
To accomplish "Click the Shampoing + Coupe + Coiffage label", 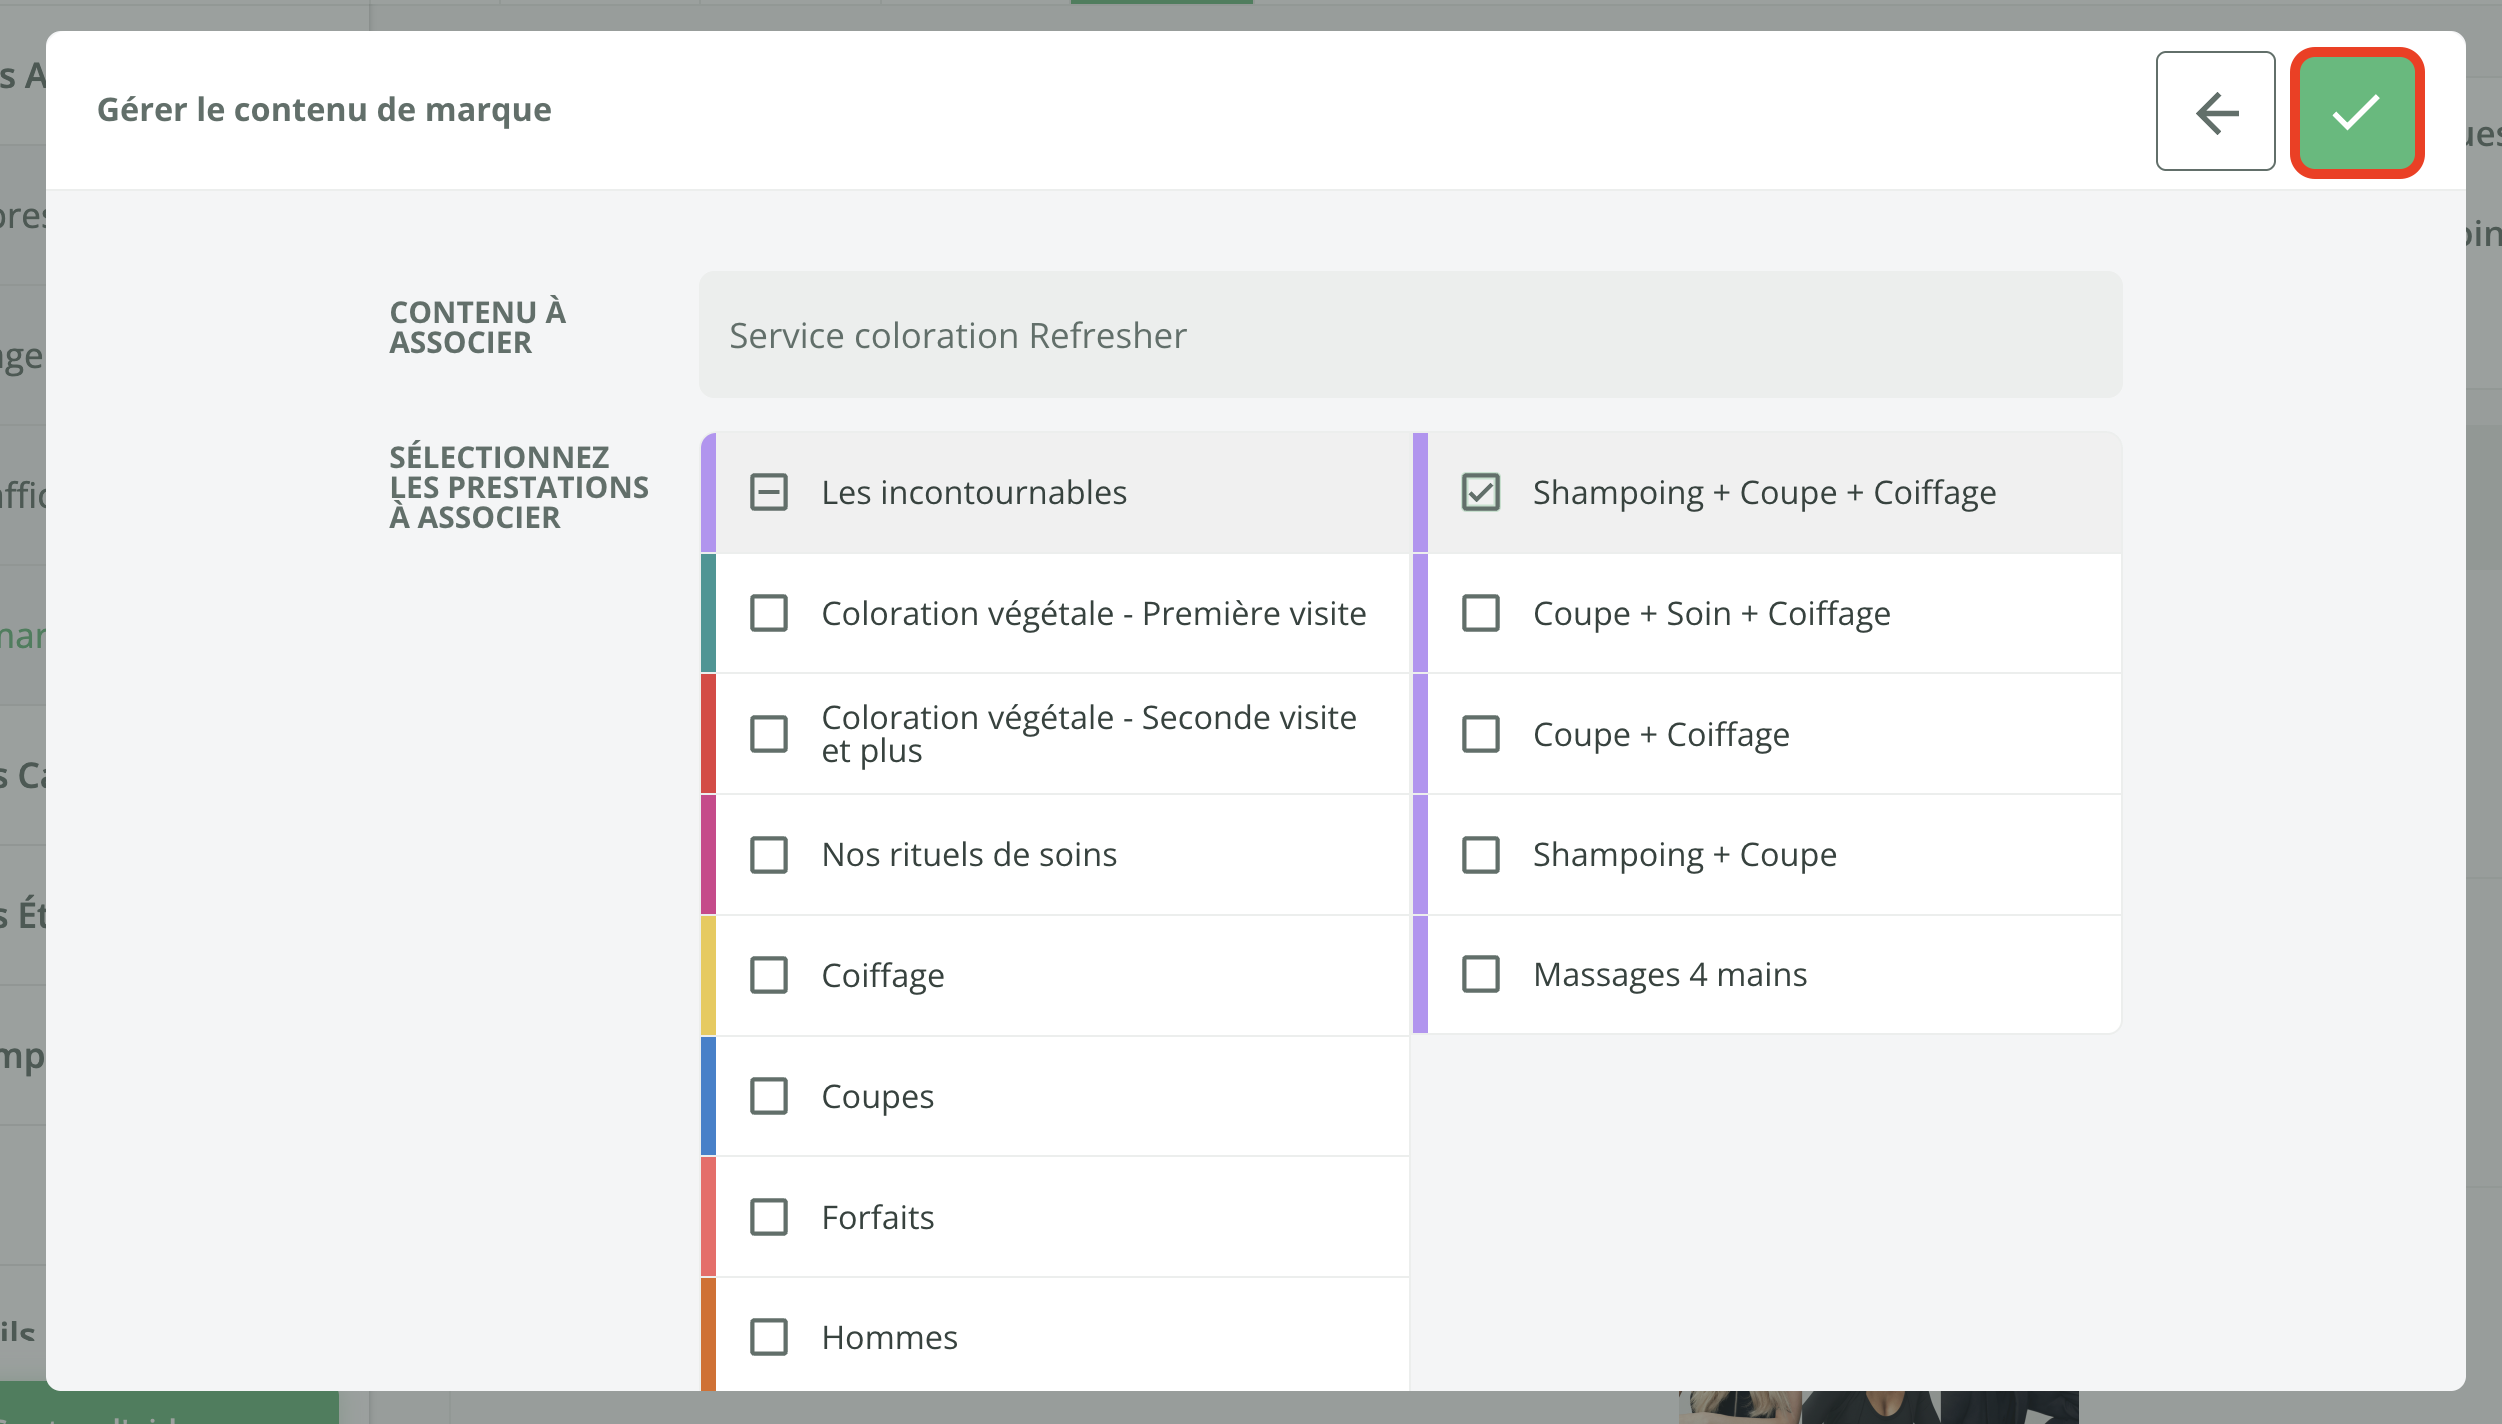I will pyautogui.click(x=1764, y=492).
